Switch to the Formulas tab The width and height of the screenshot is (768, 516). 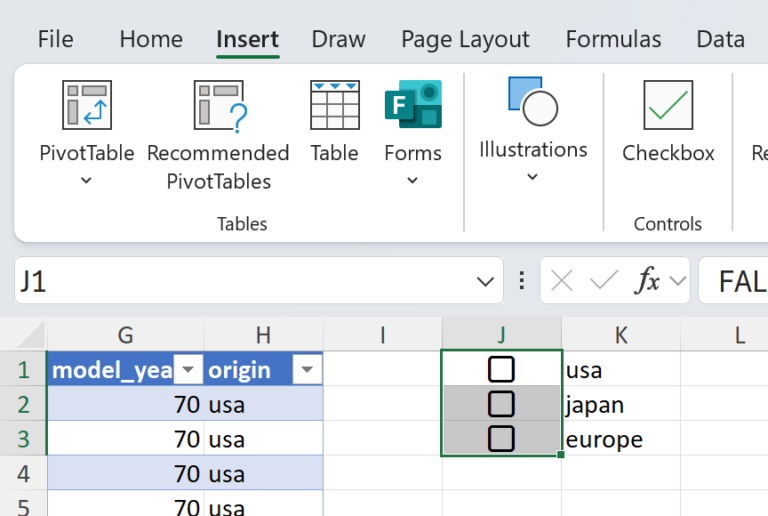point(613,40)
